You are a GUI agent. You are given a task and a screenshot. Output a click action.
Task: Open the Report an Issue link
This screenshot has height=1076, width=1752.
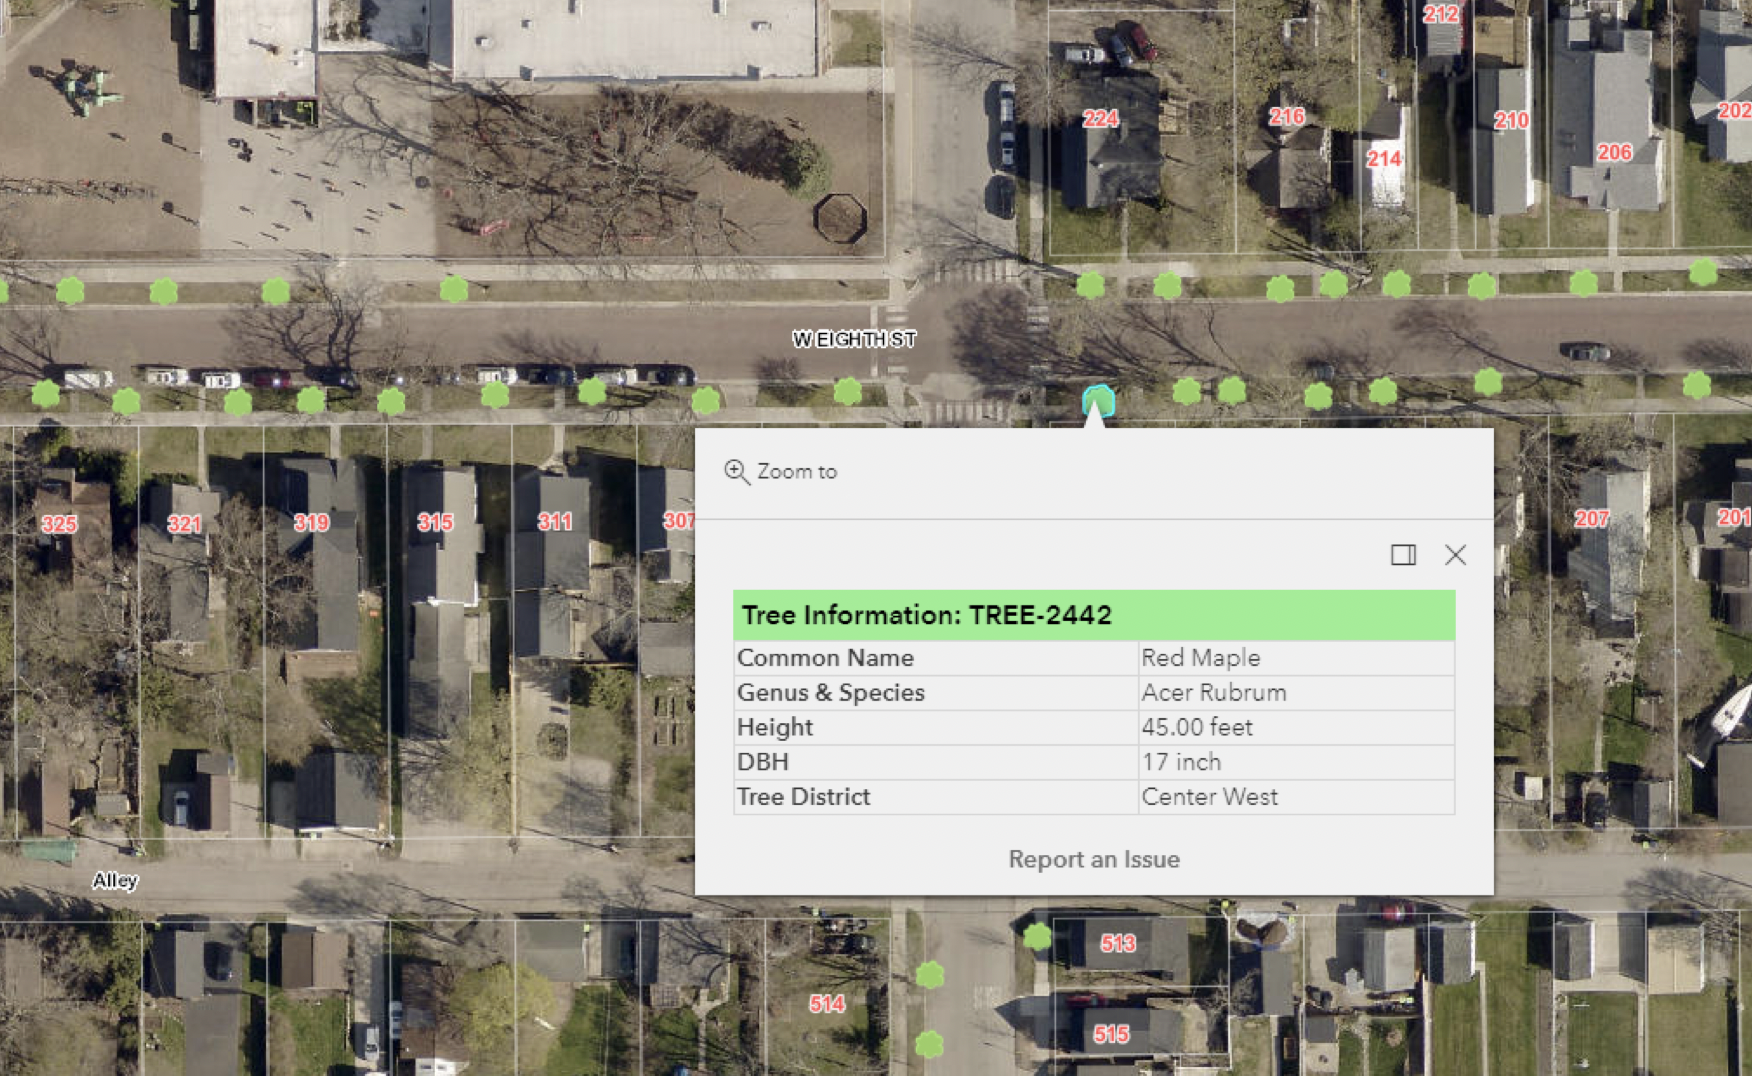click(1094, 859)
